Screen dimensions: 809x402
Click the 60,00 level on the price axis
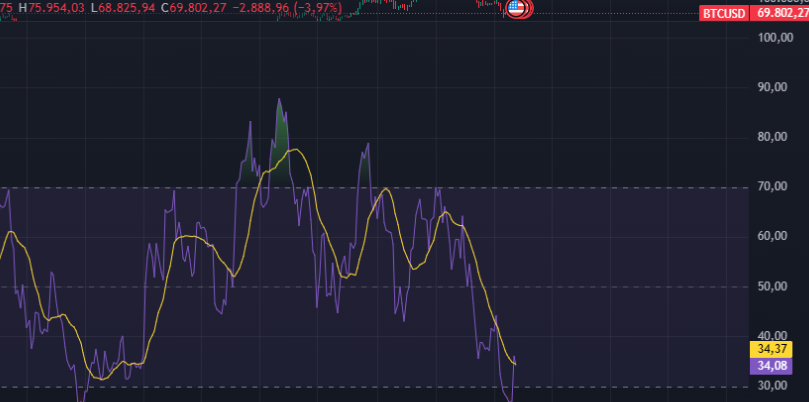775,237
